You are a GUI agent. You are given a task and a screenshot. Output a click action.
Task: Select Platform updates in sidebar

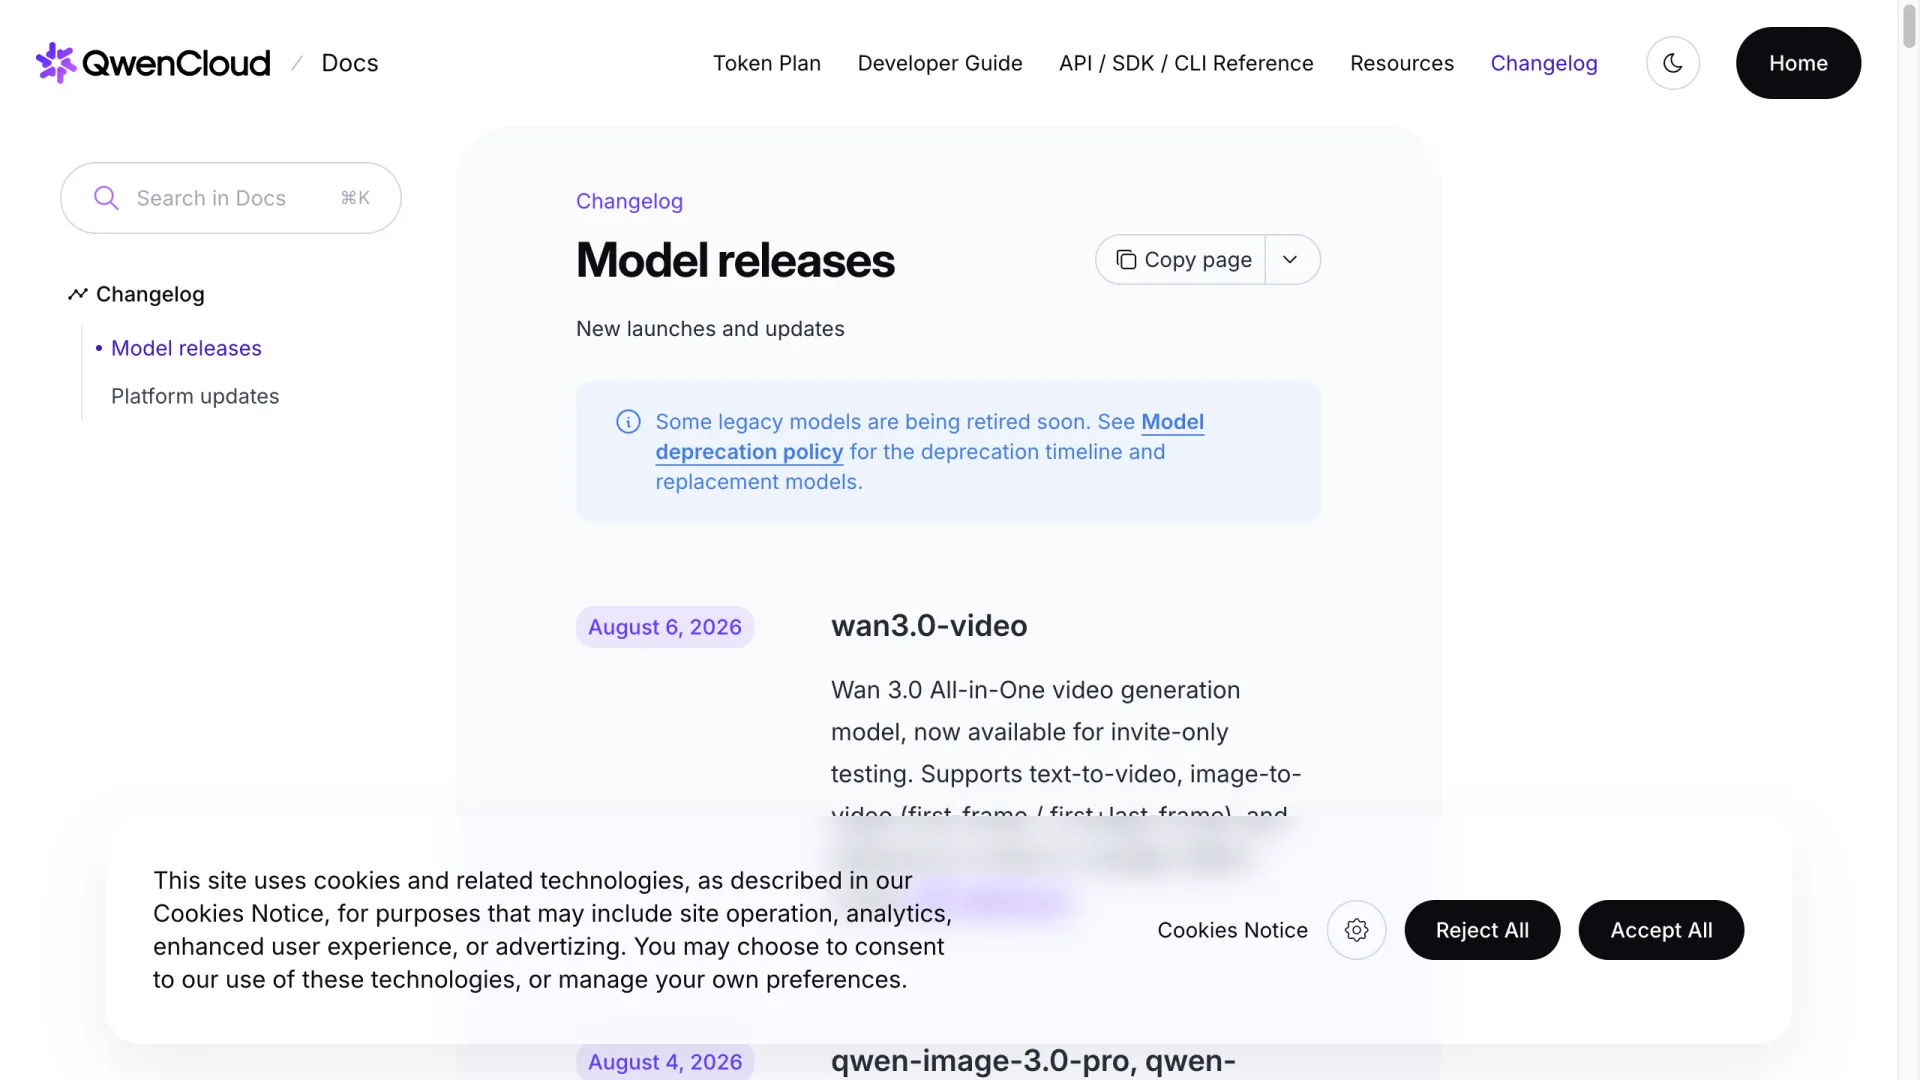click(x=195, y=396)
